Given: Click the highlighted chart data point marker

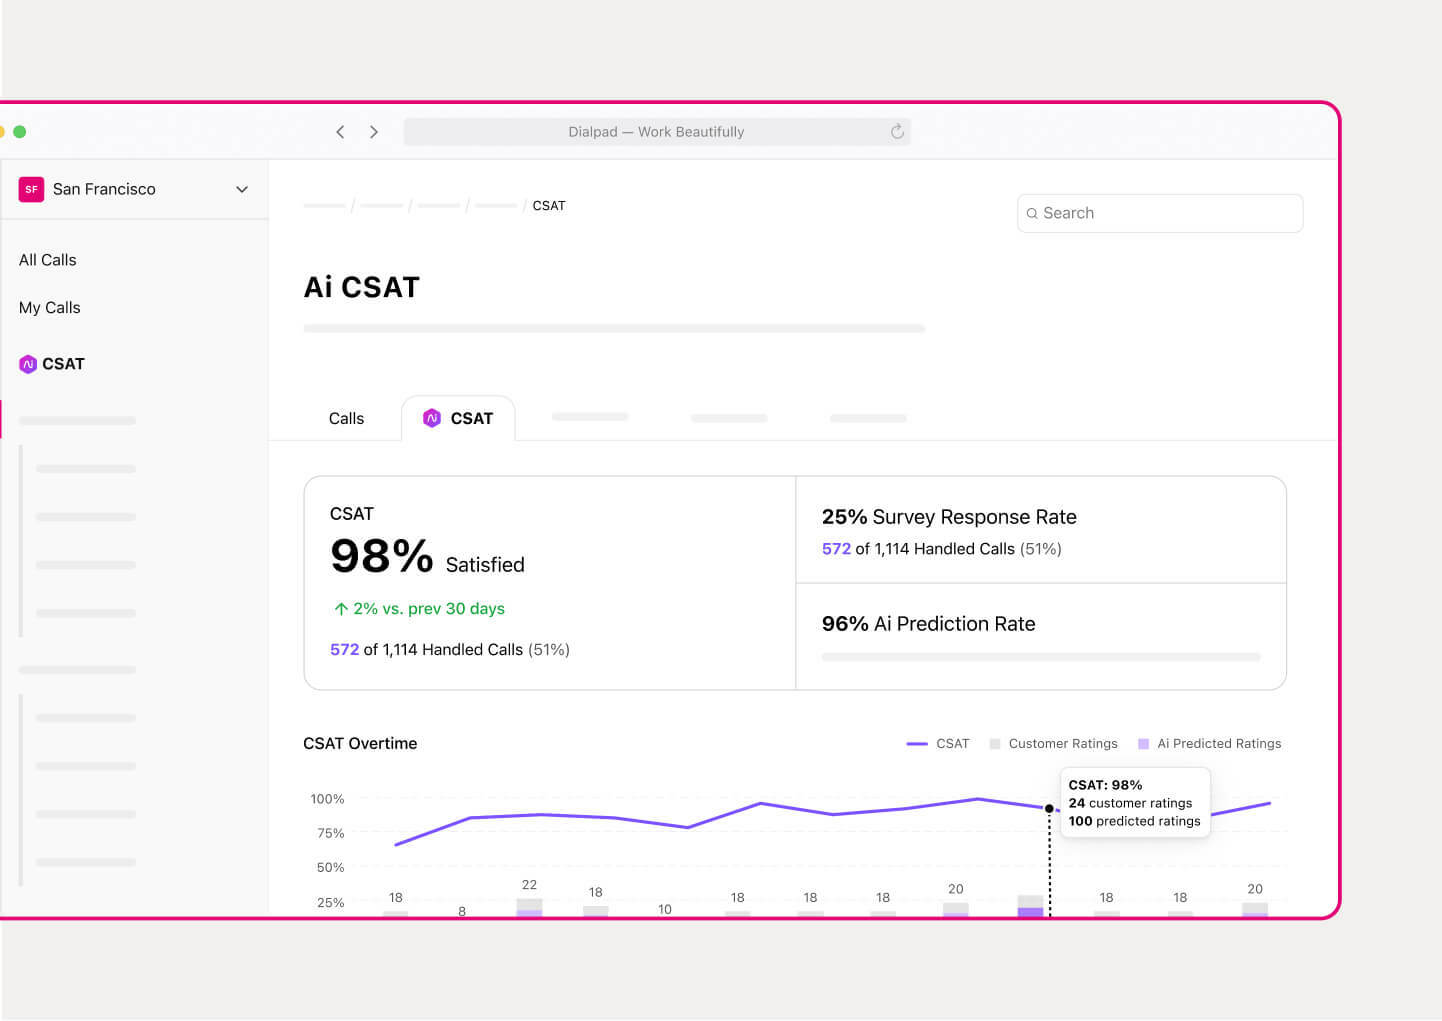Looking at the screenshot, I should click(1049, 808).
